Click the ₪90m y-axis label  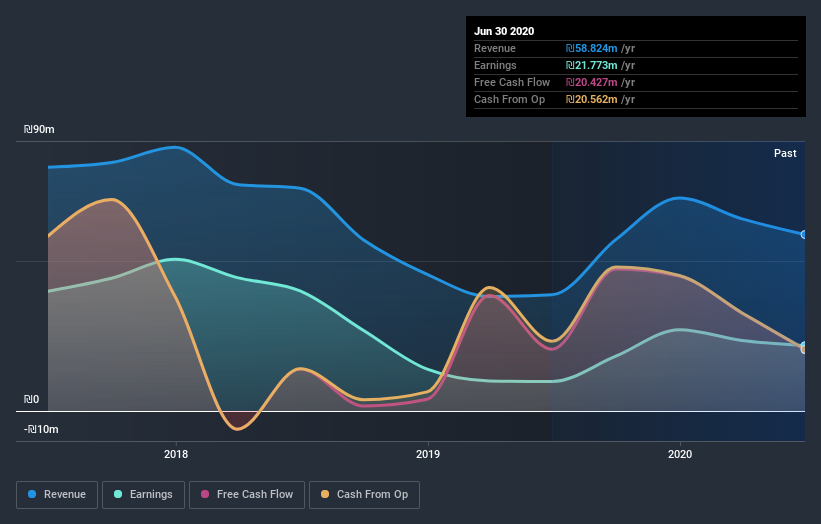(x=39, y=129)
